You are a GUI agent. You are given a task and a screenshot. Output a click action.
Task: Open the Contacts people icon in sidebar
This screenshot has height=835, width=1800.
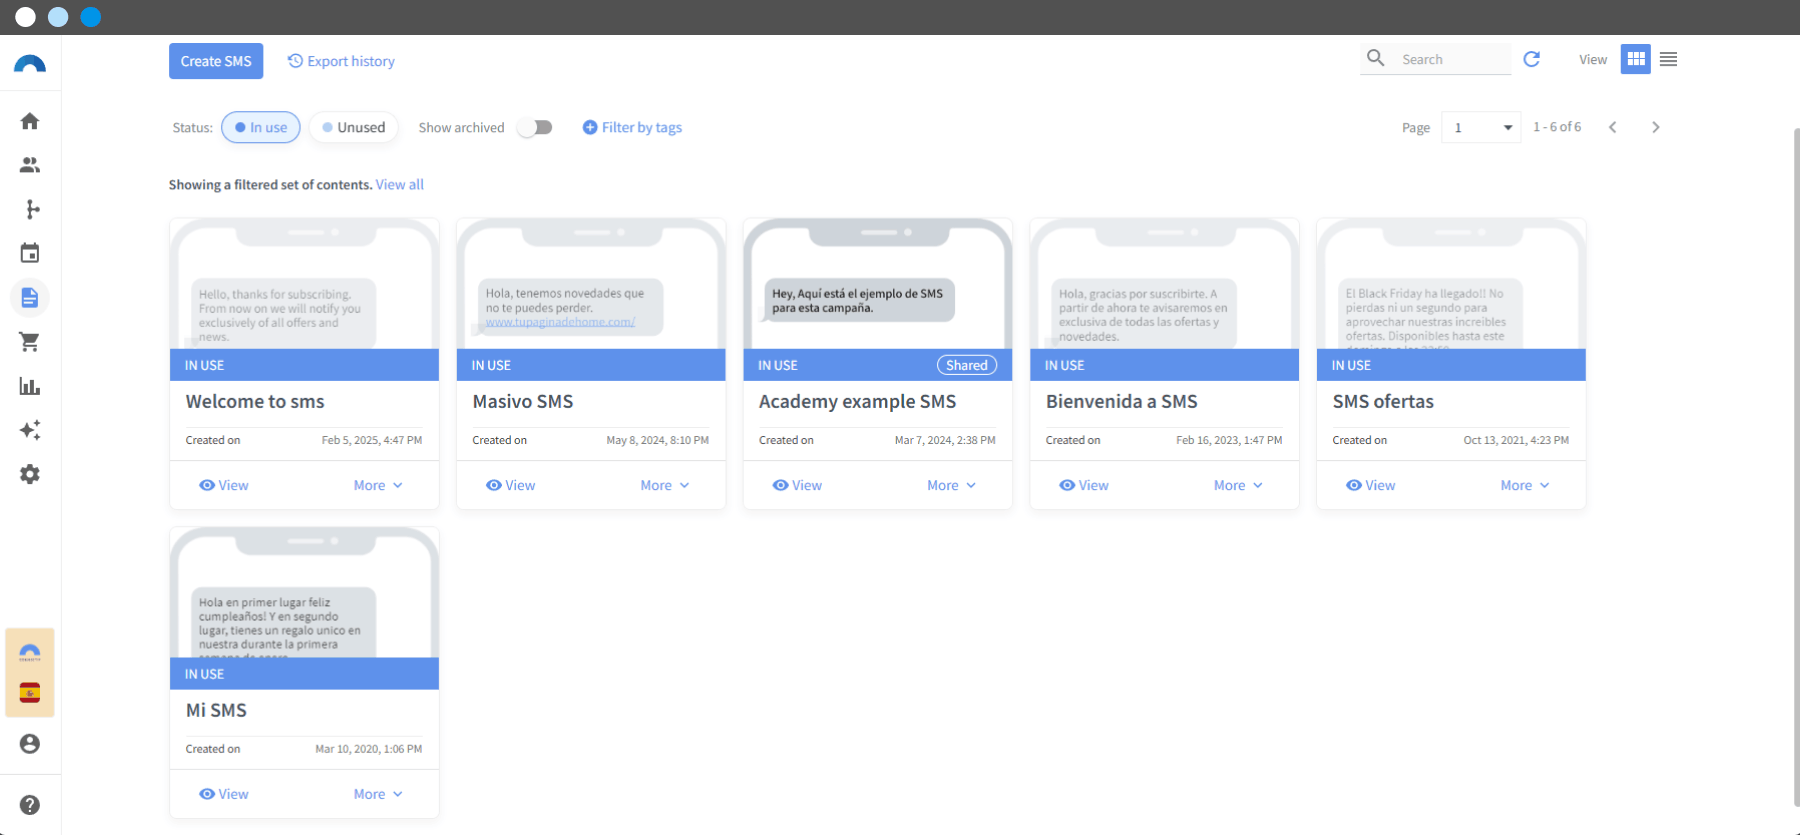pyautogui.click(x=30, y=165)
